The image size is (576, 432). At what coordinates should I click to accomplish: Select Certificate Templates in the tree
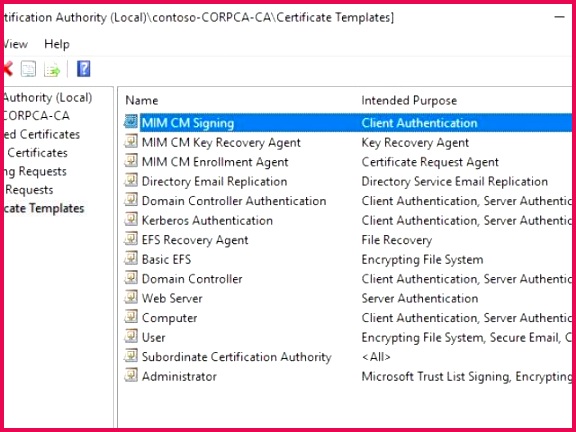pyautogui.click(x=43, y=208)
